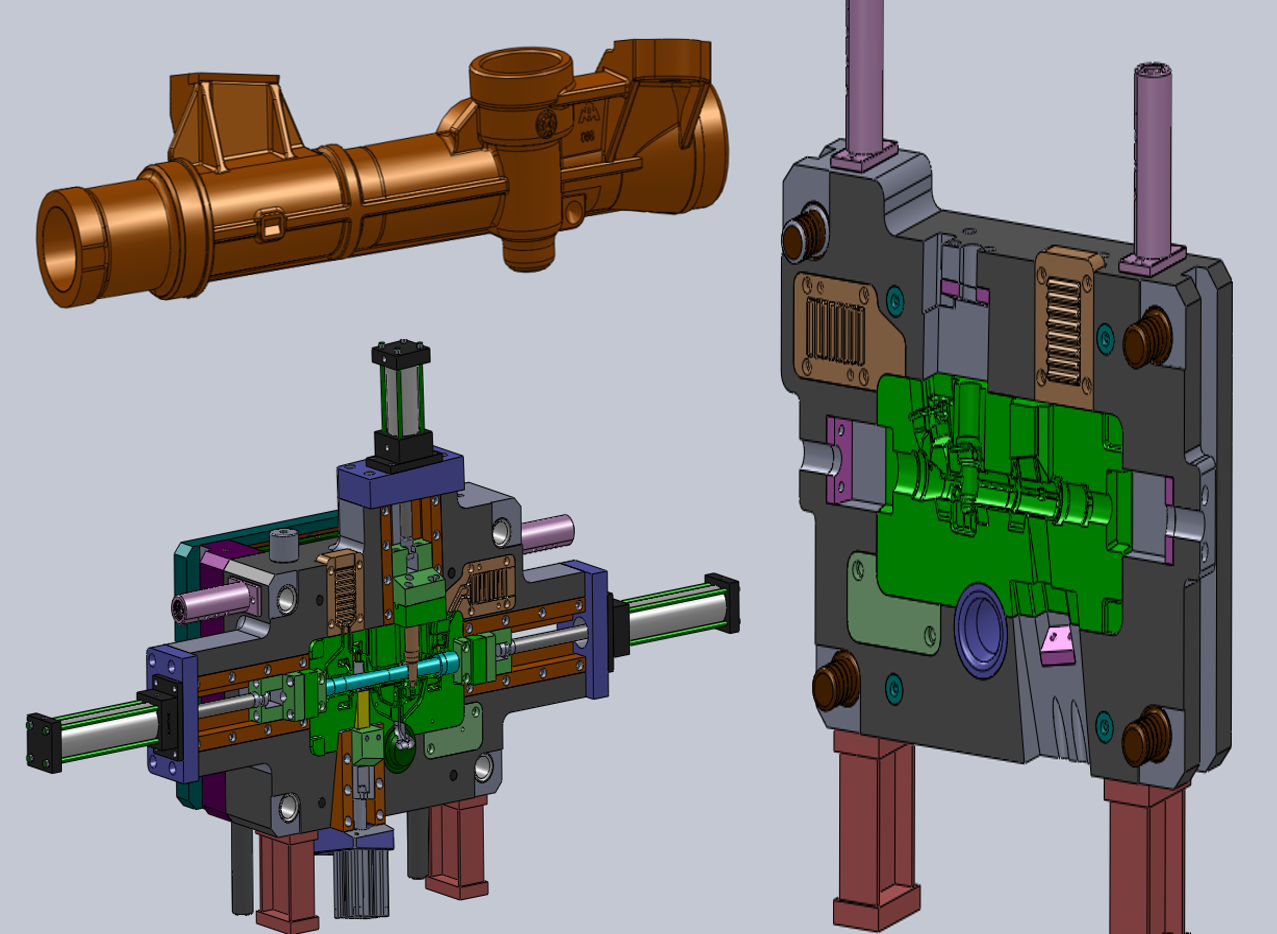Select the right red support leg under right mold
Image resolution: width=1277 pixels, height=934 pixels.
point(1147,850)
